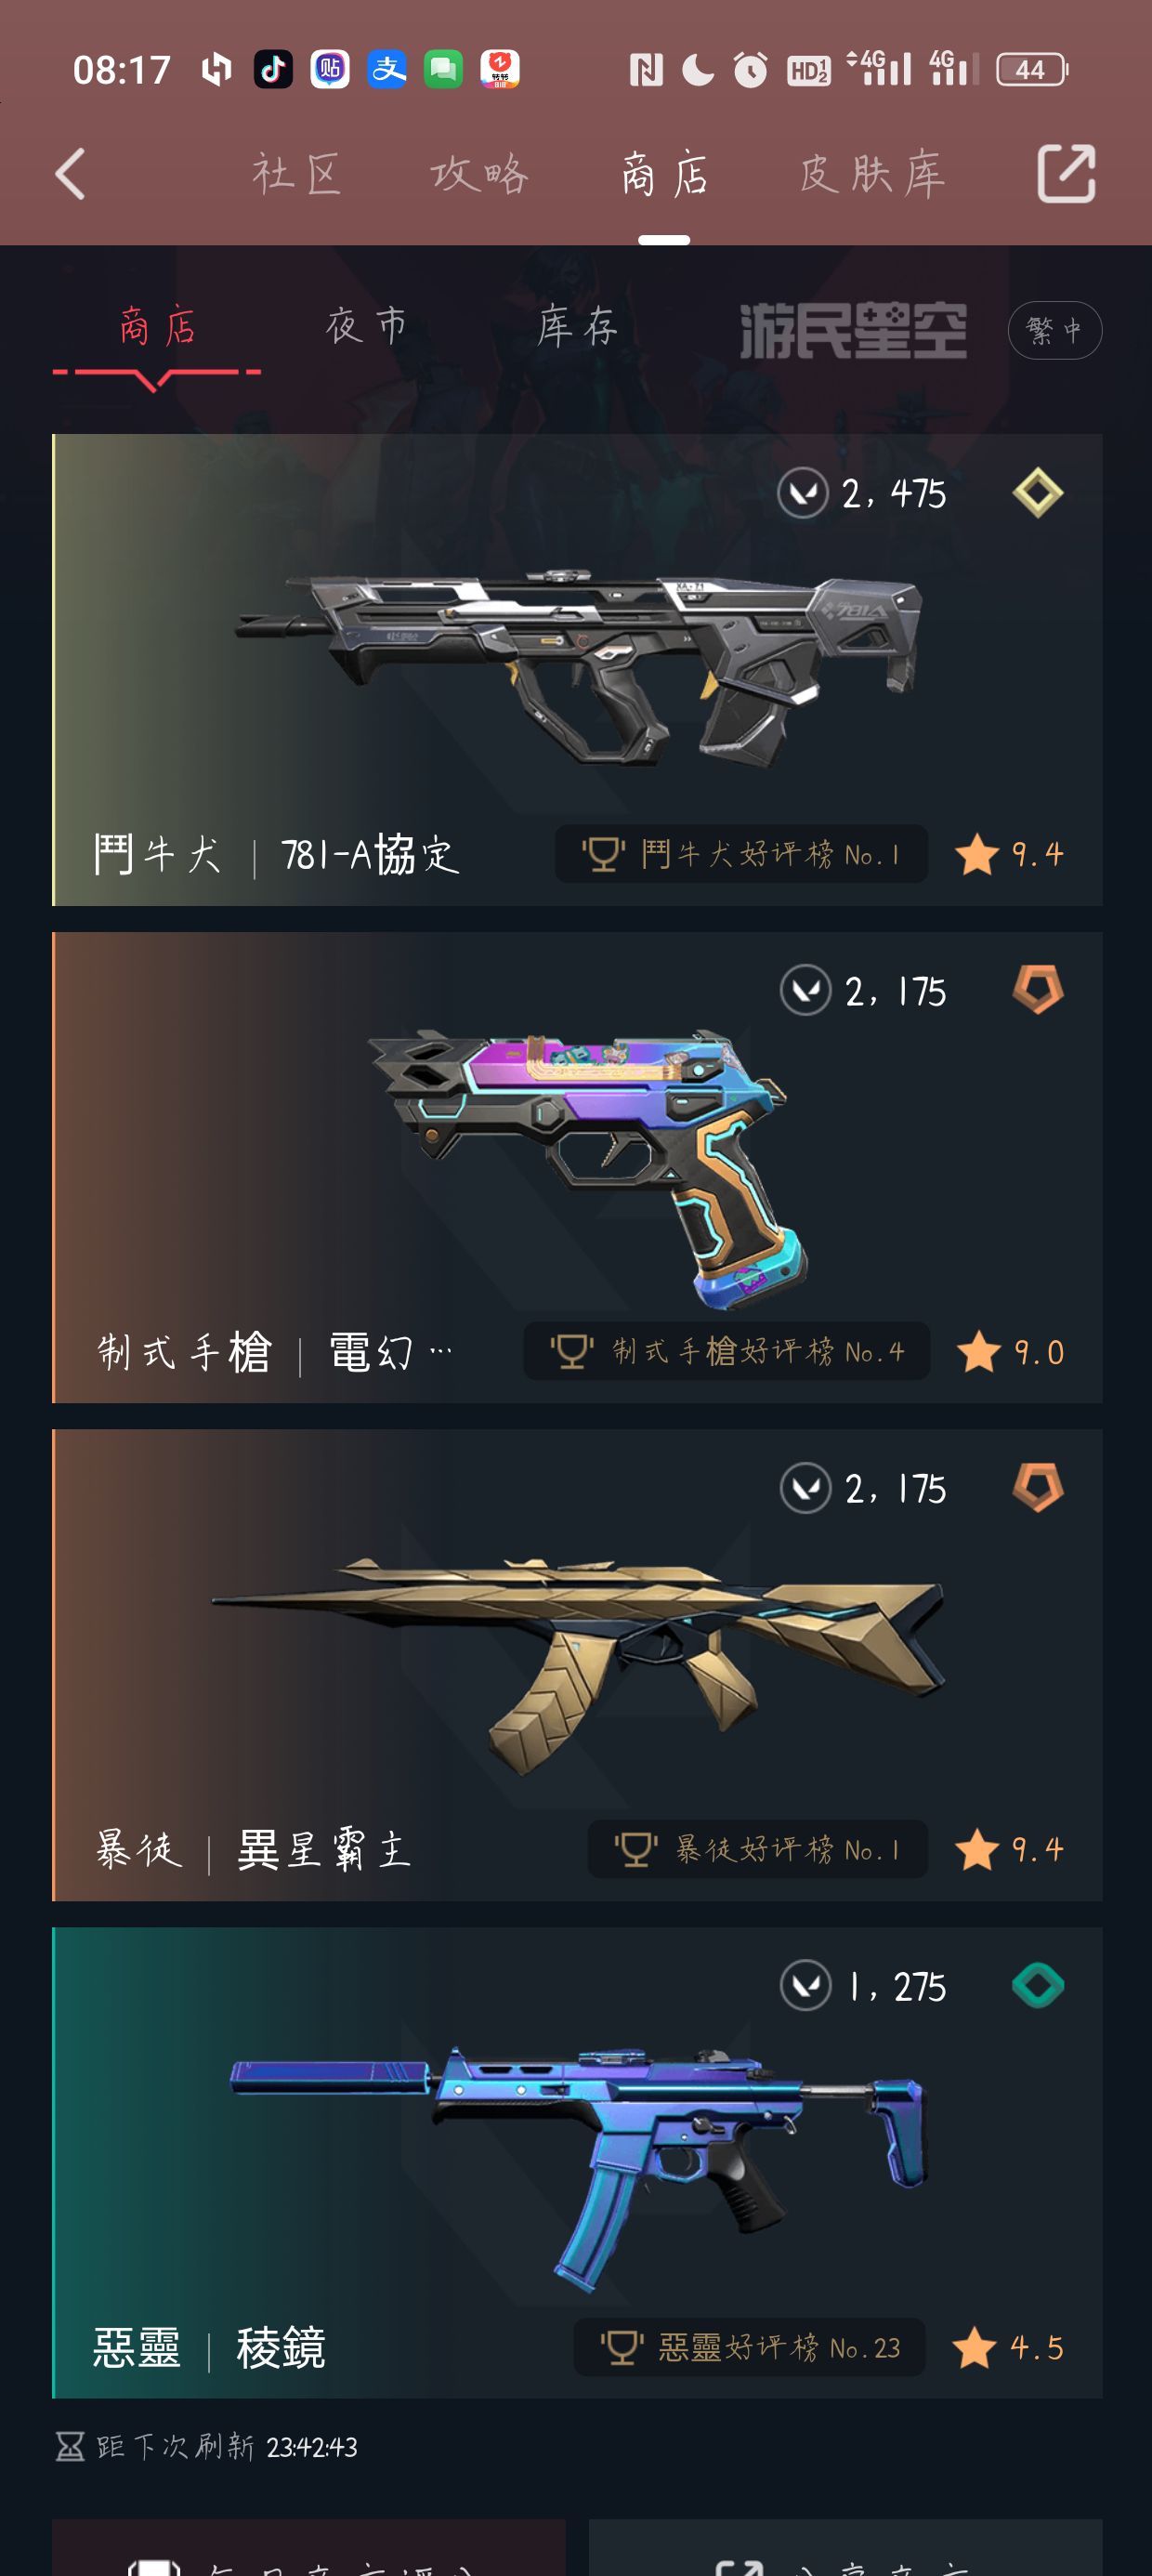
Task: Open the 攻略 tab
Action: [x=480, y=174]
